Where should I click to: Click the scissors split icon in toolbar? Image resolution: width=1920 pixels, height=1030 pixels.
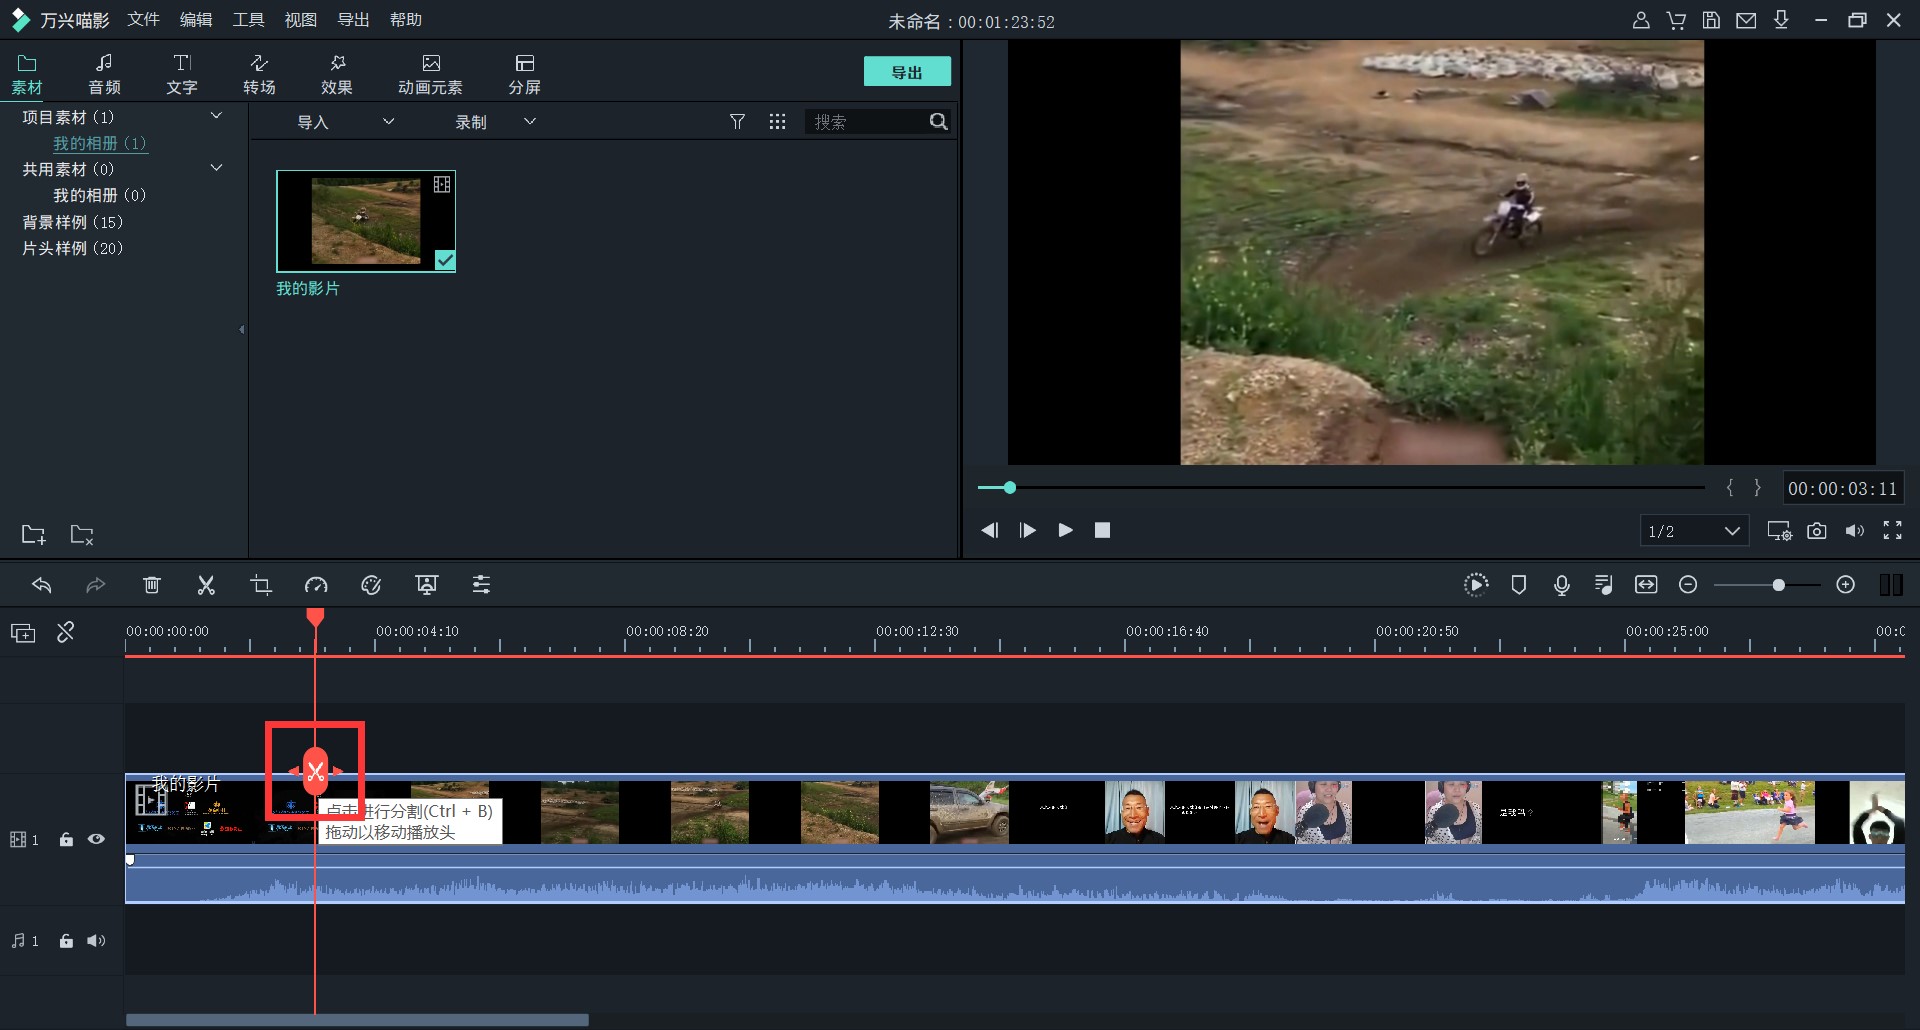tap(206, 585)
